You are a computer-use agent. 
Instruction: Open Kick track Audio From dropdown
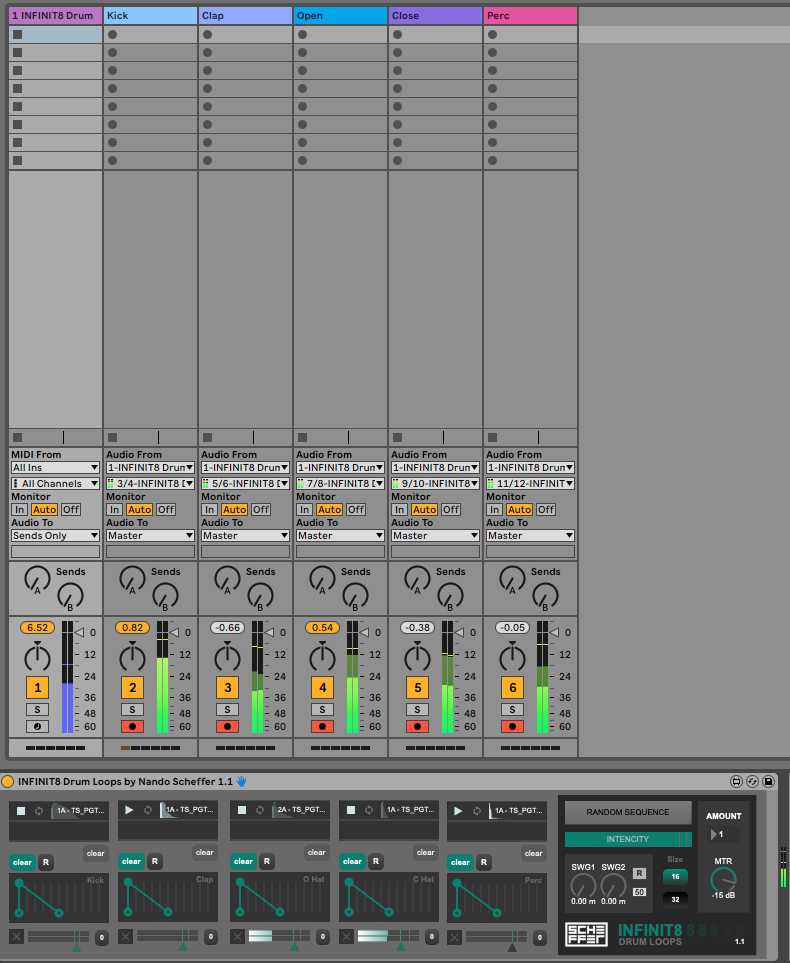[x=151, y=467]
